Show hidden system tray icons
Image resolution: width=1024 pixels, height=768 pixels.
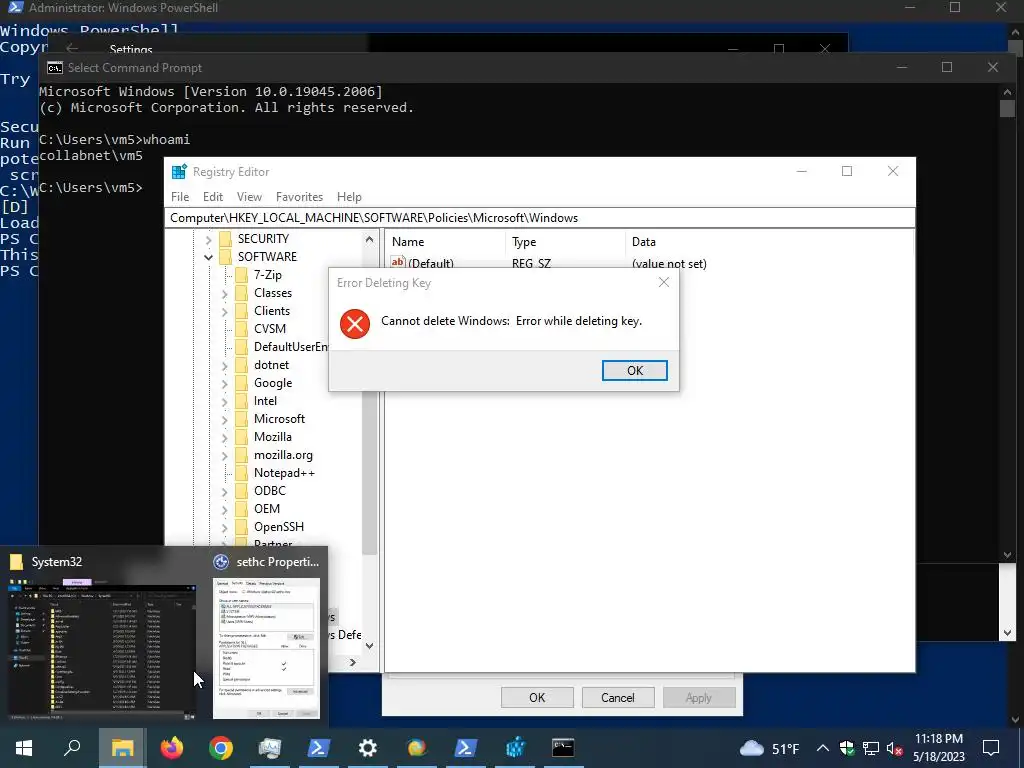pyautogui.click(x=823, y=748)
